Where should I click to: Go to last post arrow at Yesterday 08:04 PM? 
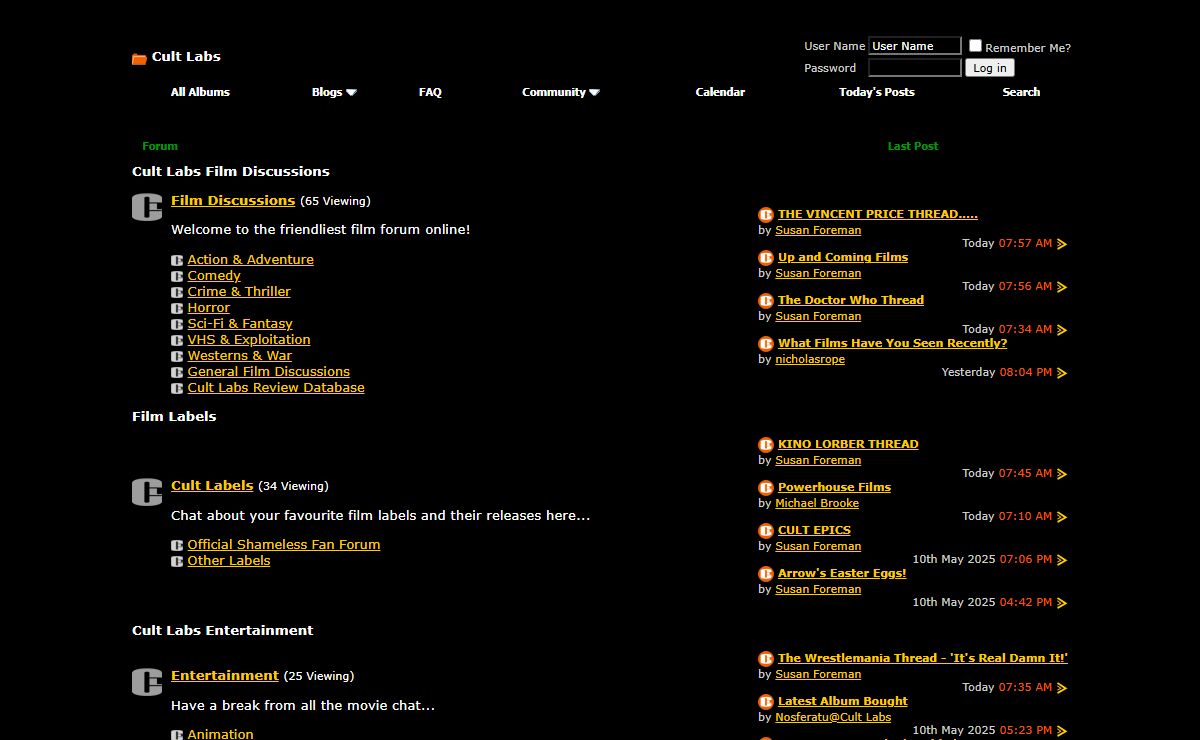(1062, 373)
